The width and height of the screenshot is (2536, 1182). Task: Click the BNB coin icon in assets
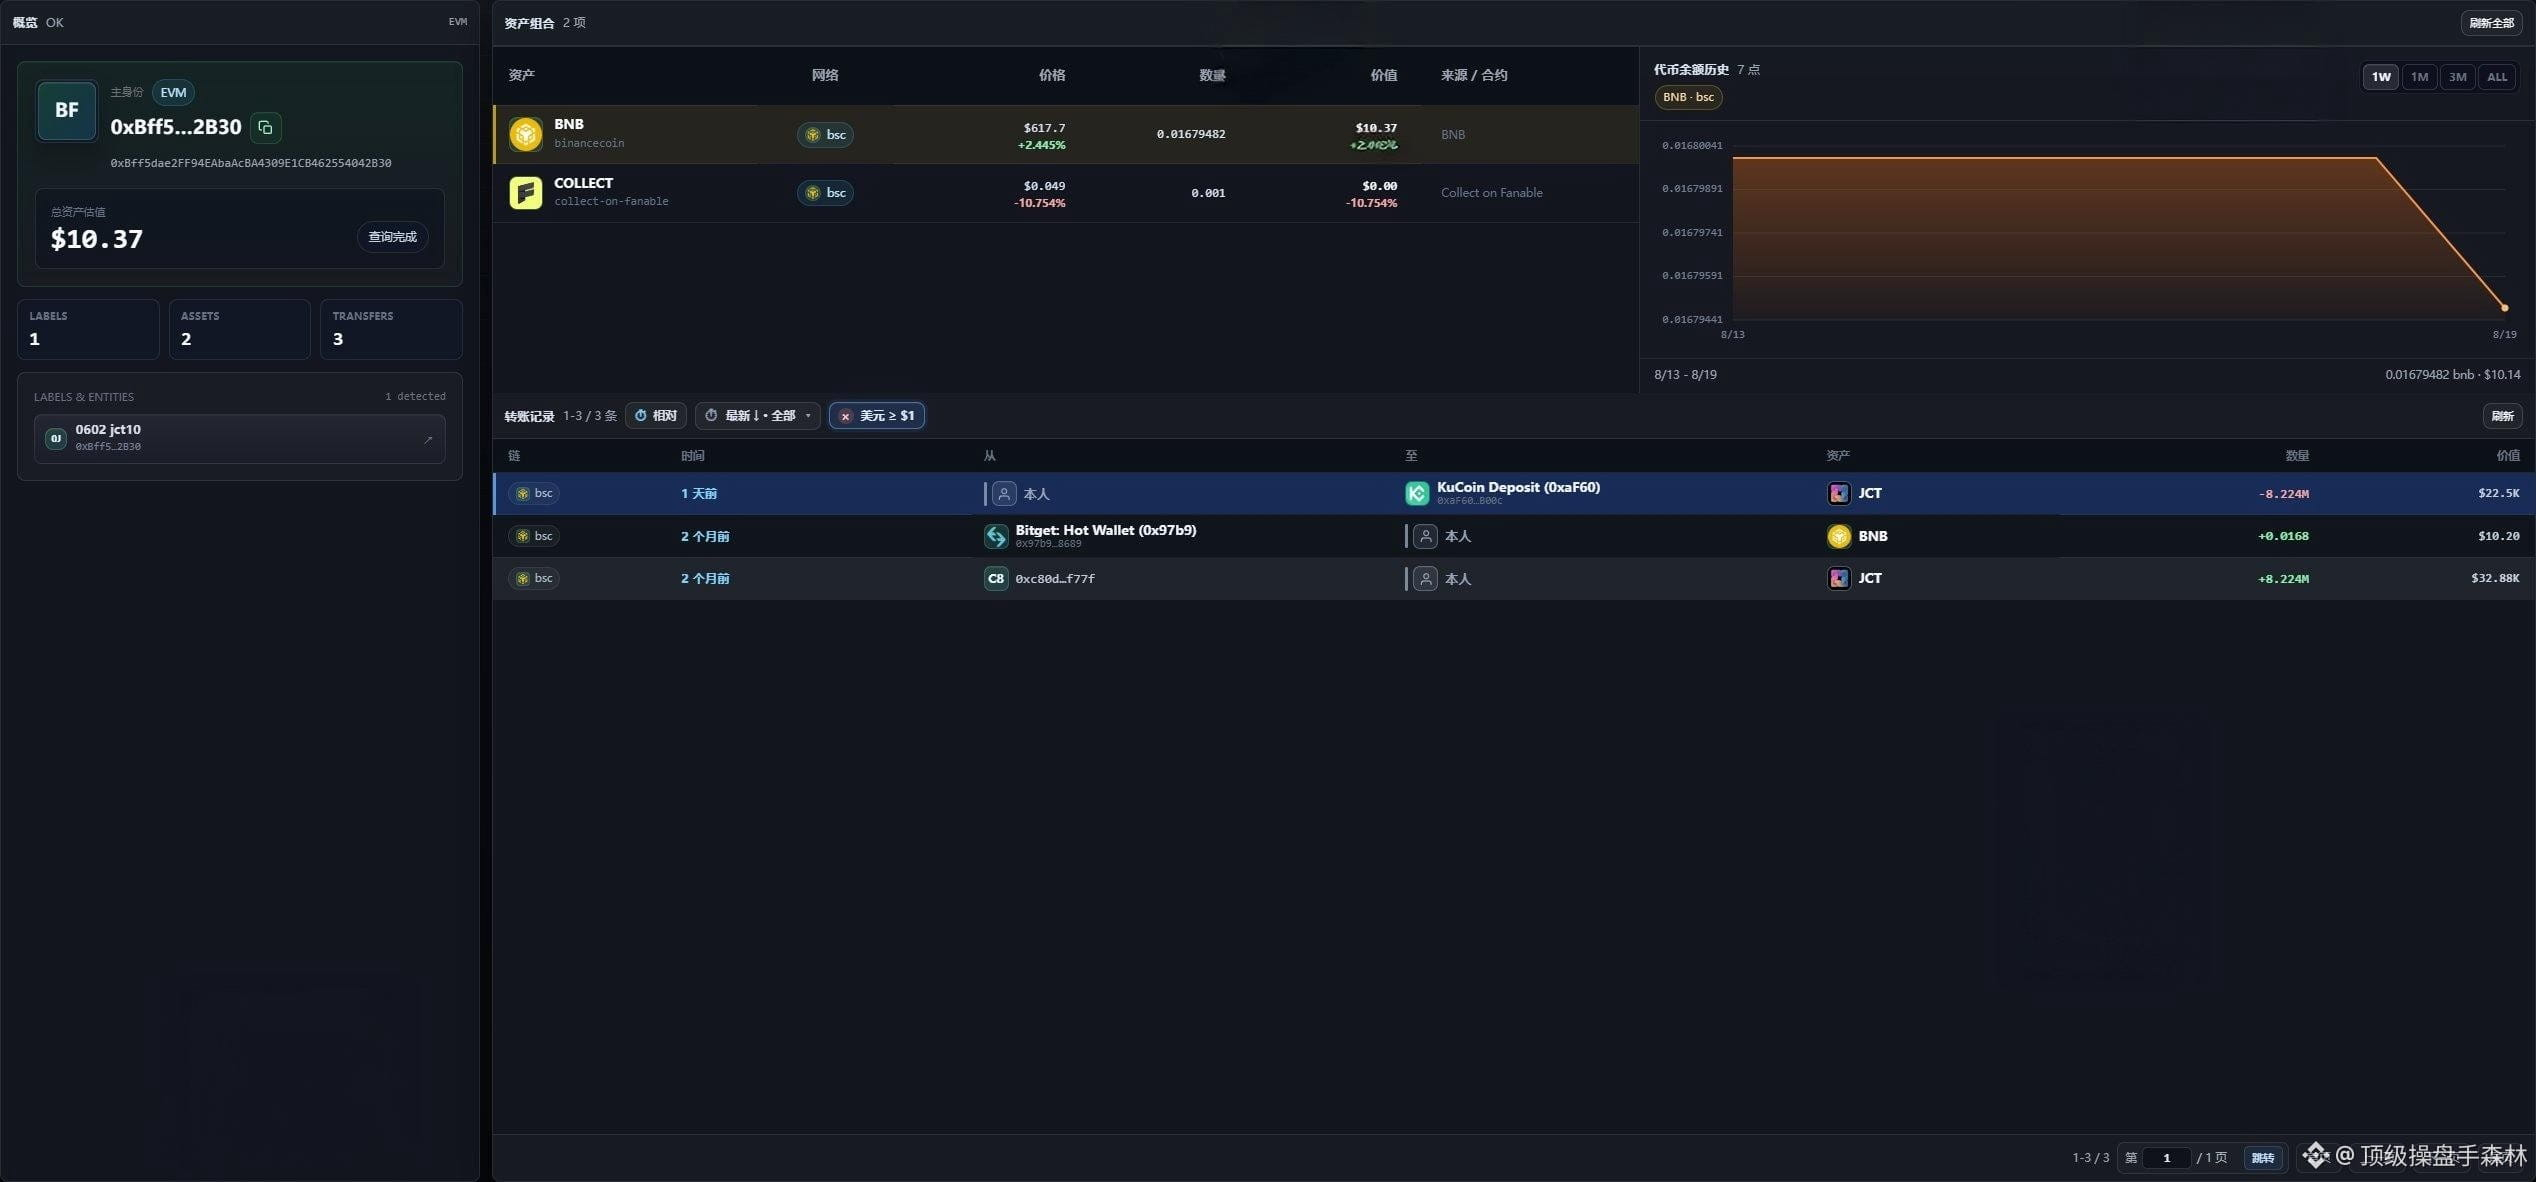pos(525,134)
